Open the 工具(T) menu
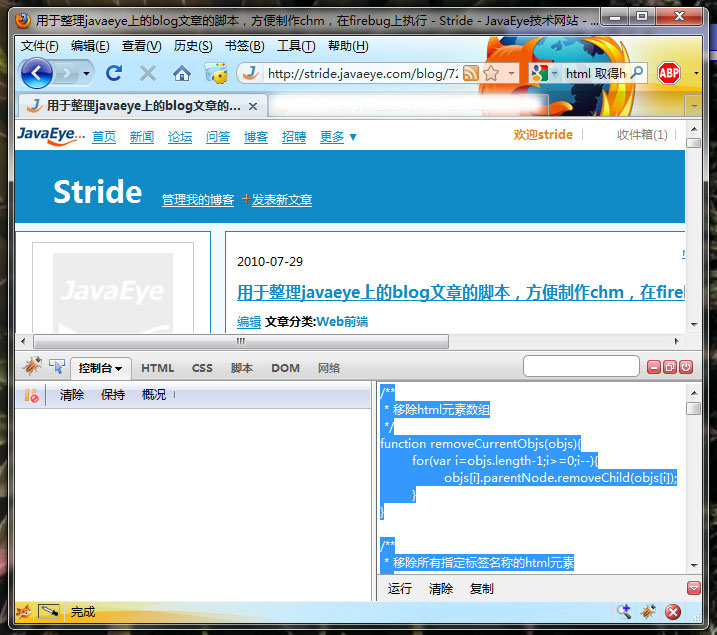717x635 pixels. click(x=296, y=46)
